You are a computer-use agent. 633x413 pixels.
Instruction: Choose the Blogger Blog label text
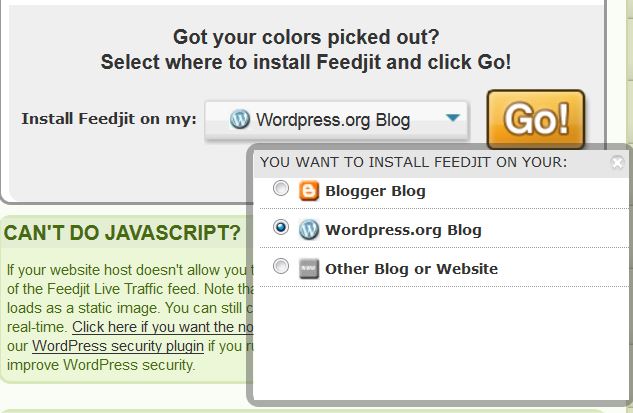375,191
